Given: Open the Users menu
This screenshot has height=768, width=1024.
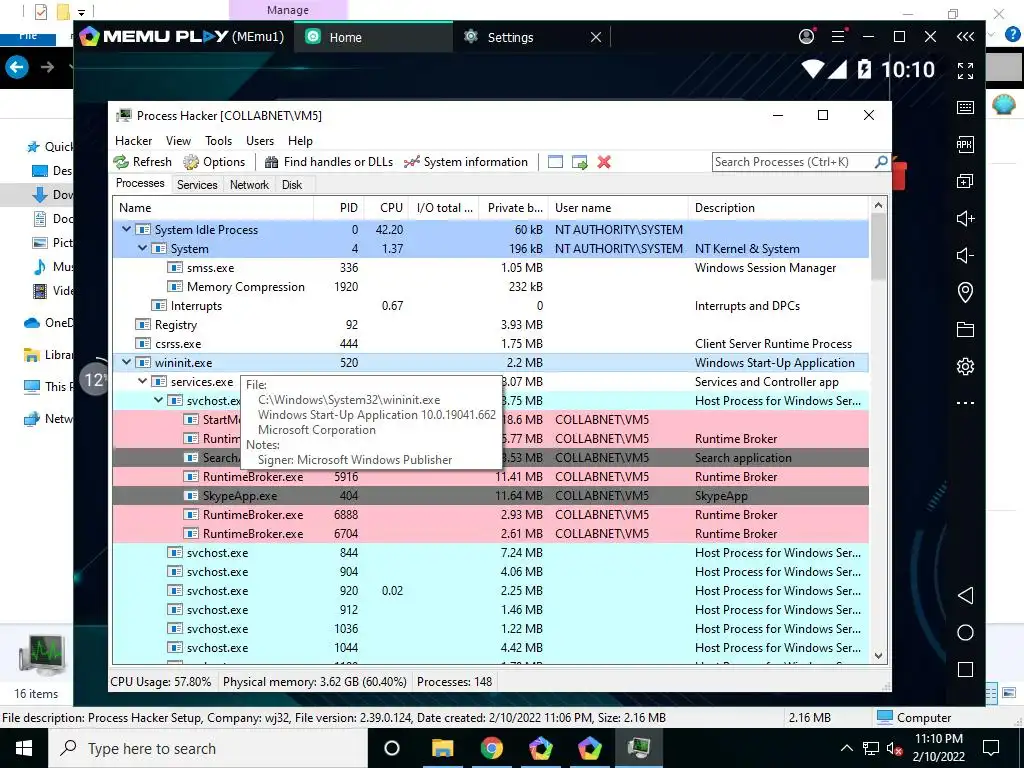Looking at the screenshot, I should coord(260,140).
